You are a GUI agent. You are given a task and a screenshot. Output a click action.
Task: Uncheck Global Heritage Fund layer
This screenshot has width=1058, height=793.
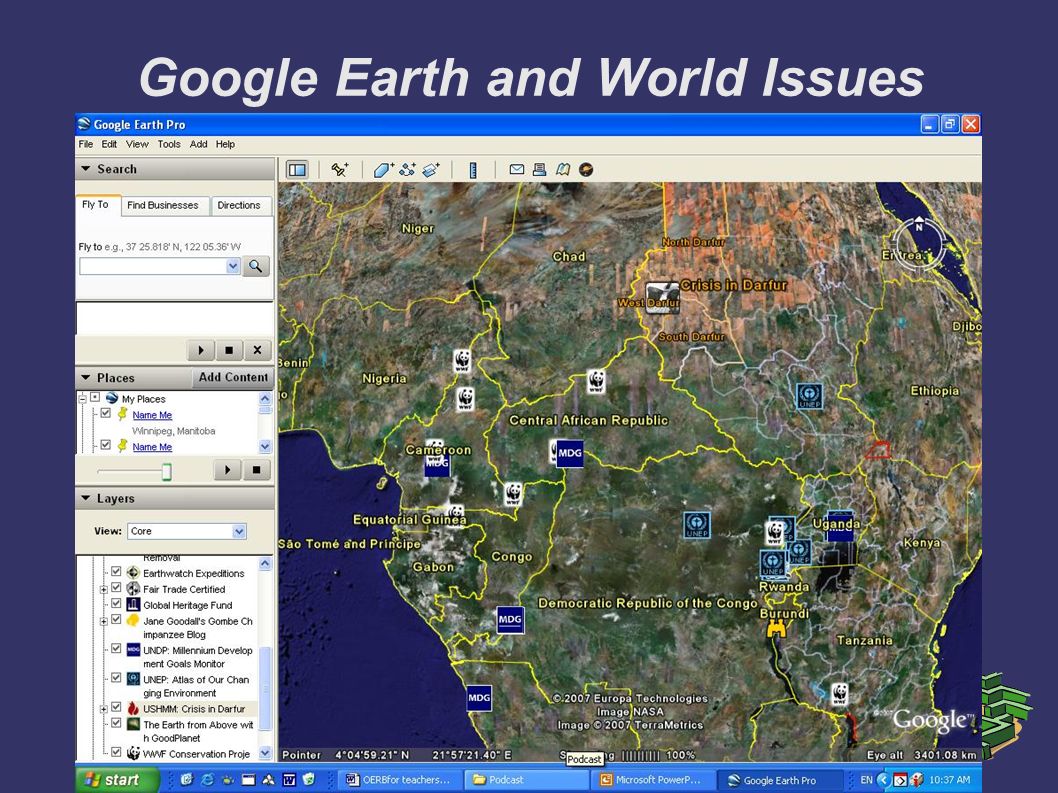(116, 604)
